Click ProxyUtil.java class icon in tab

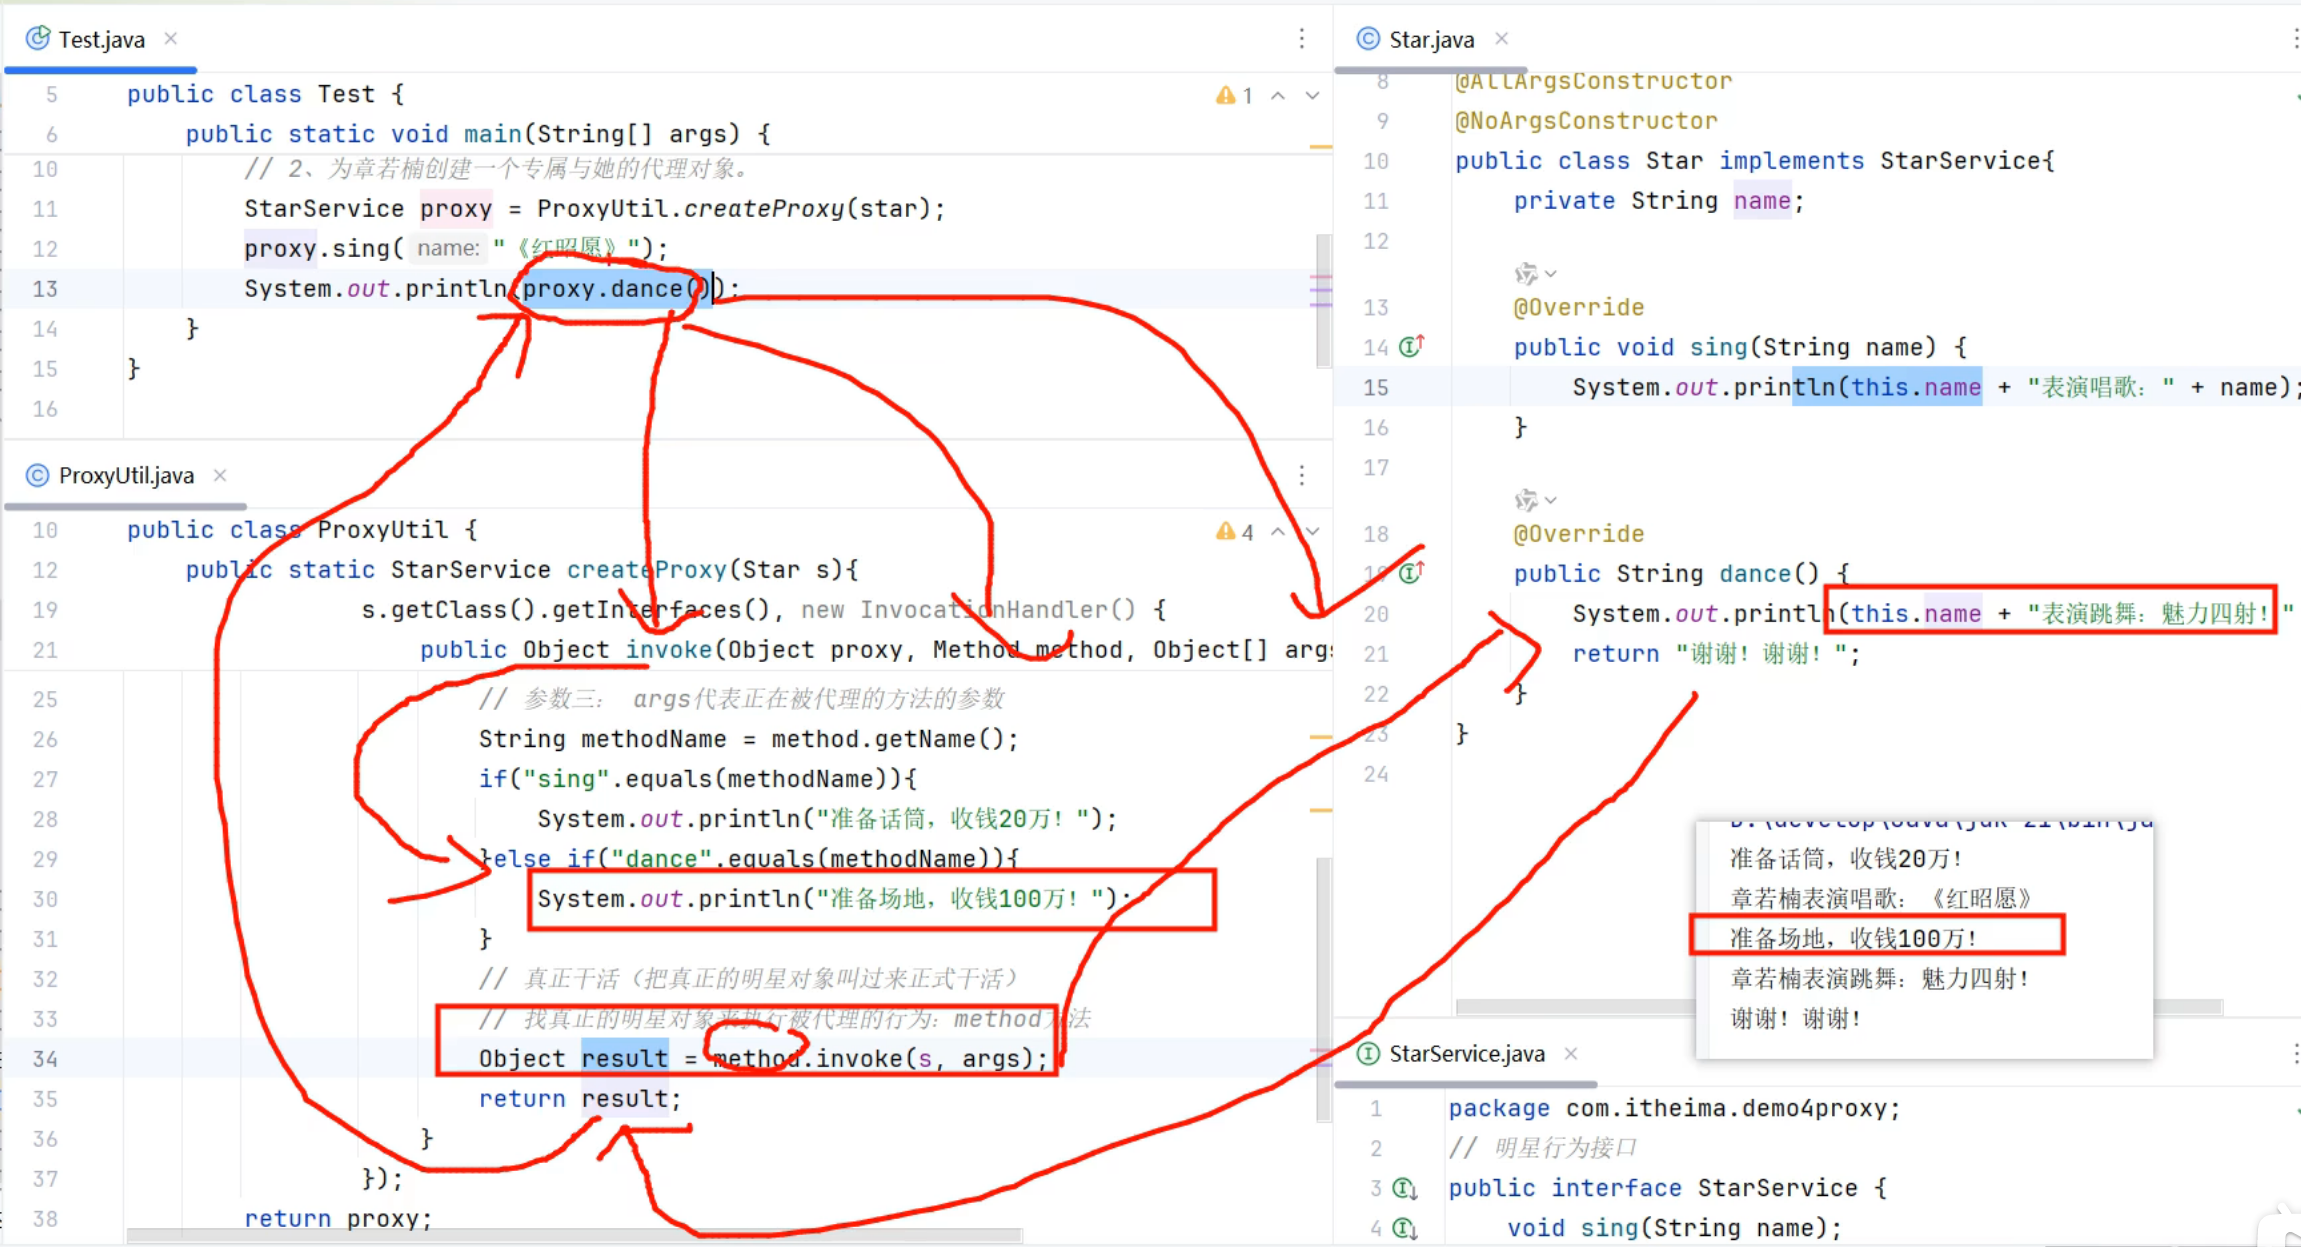click(x=37, y=475)
